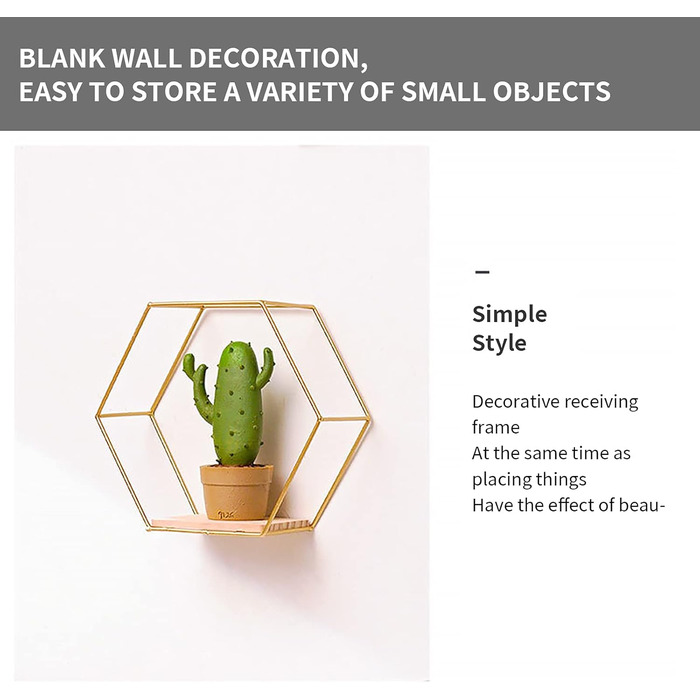The width and height of the screenshot is (700, 700).
Task: Click the "placing things" text line
Action: click(x=529, y=479)
